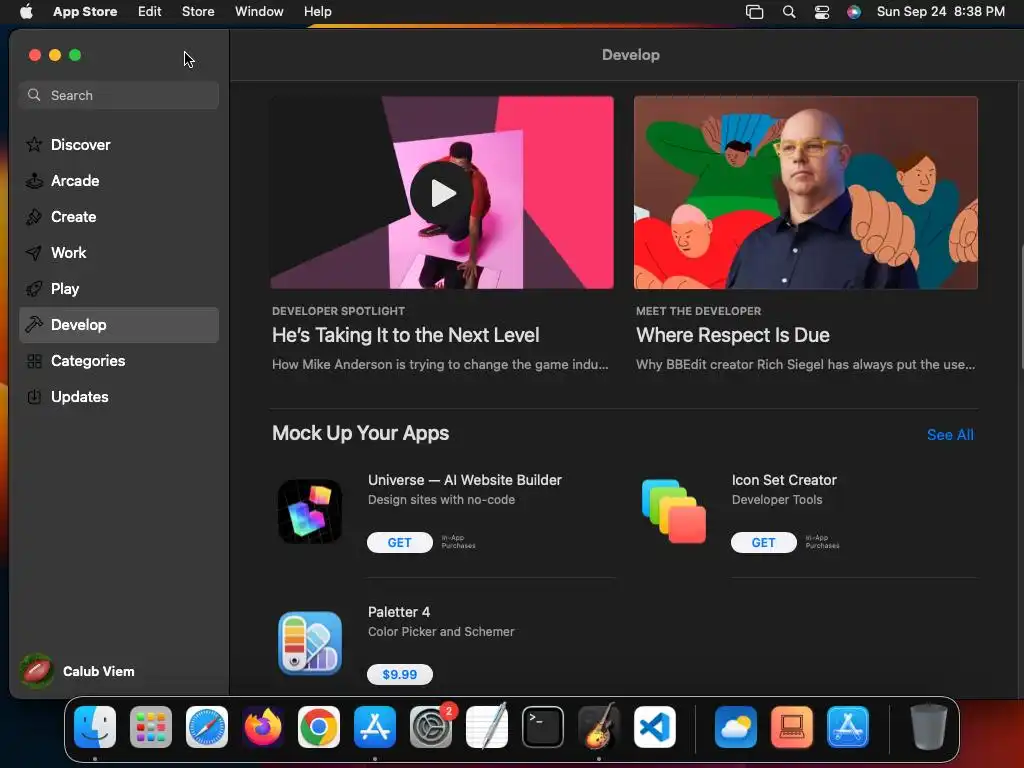Viewport: 1024px width, 768px height.
Task: Activate Siri from the menu bar
Action: (x=854, y=12)
